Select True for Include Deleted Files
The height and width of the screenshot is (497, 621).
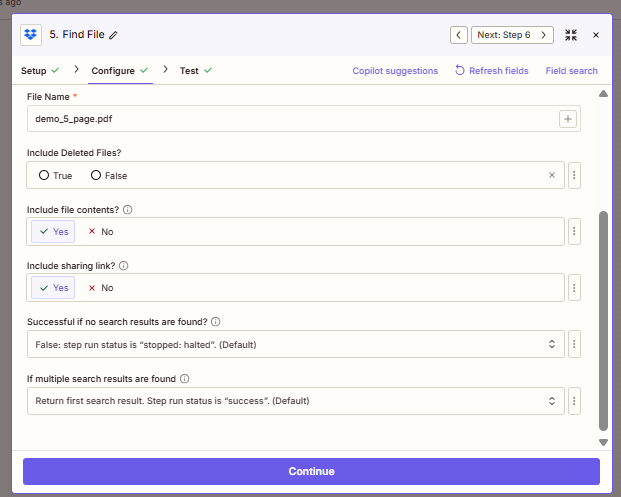[55, 175]
